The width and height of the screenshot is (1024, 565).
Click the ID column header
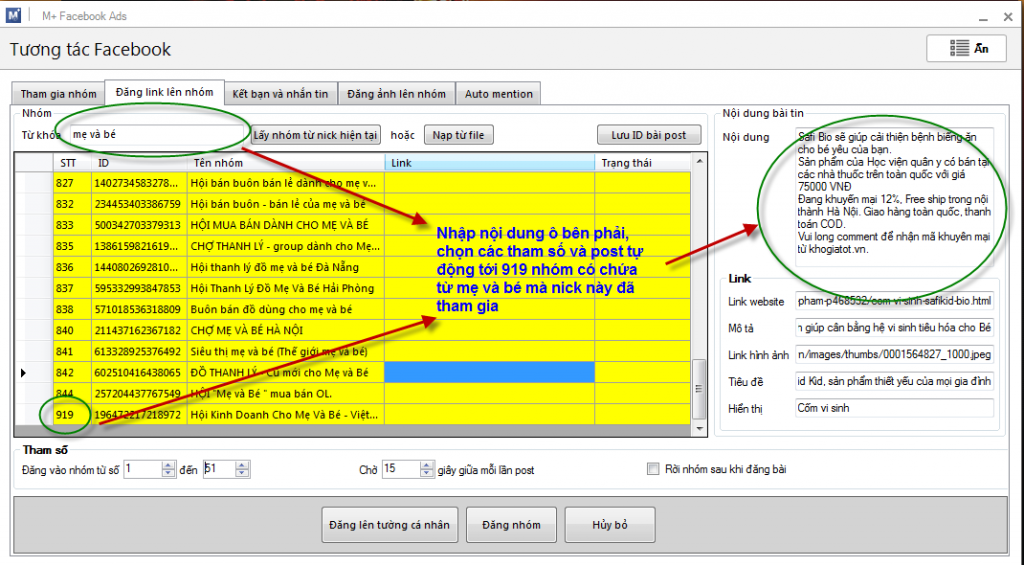click(x=140, y=163)
